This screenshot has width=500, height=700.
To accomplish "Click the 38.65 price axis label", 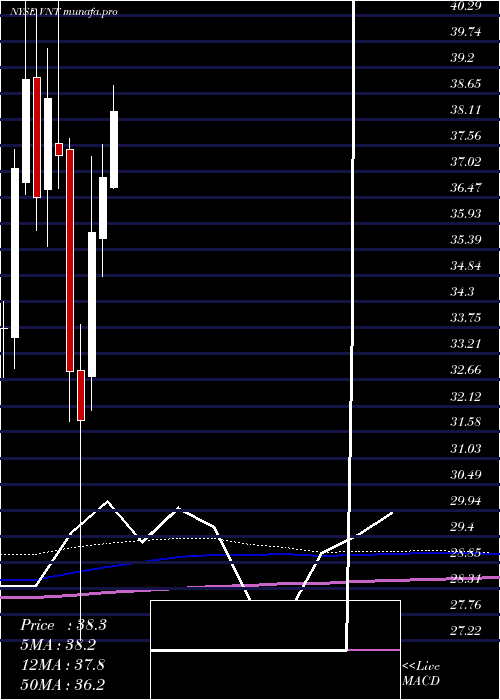I will pyautogui.click(x=466, y=84).
